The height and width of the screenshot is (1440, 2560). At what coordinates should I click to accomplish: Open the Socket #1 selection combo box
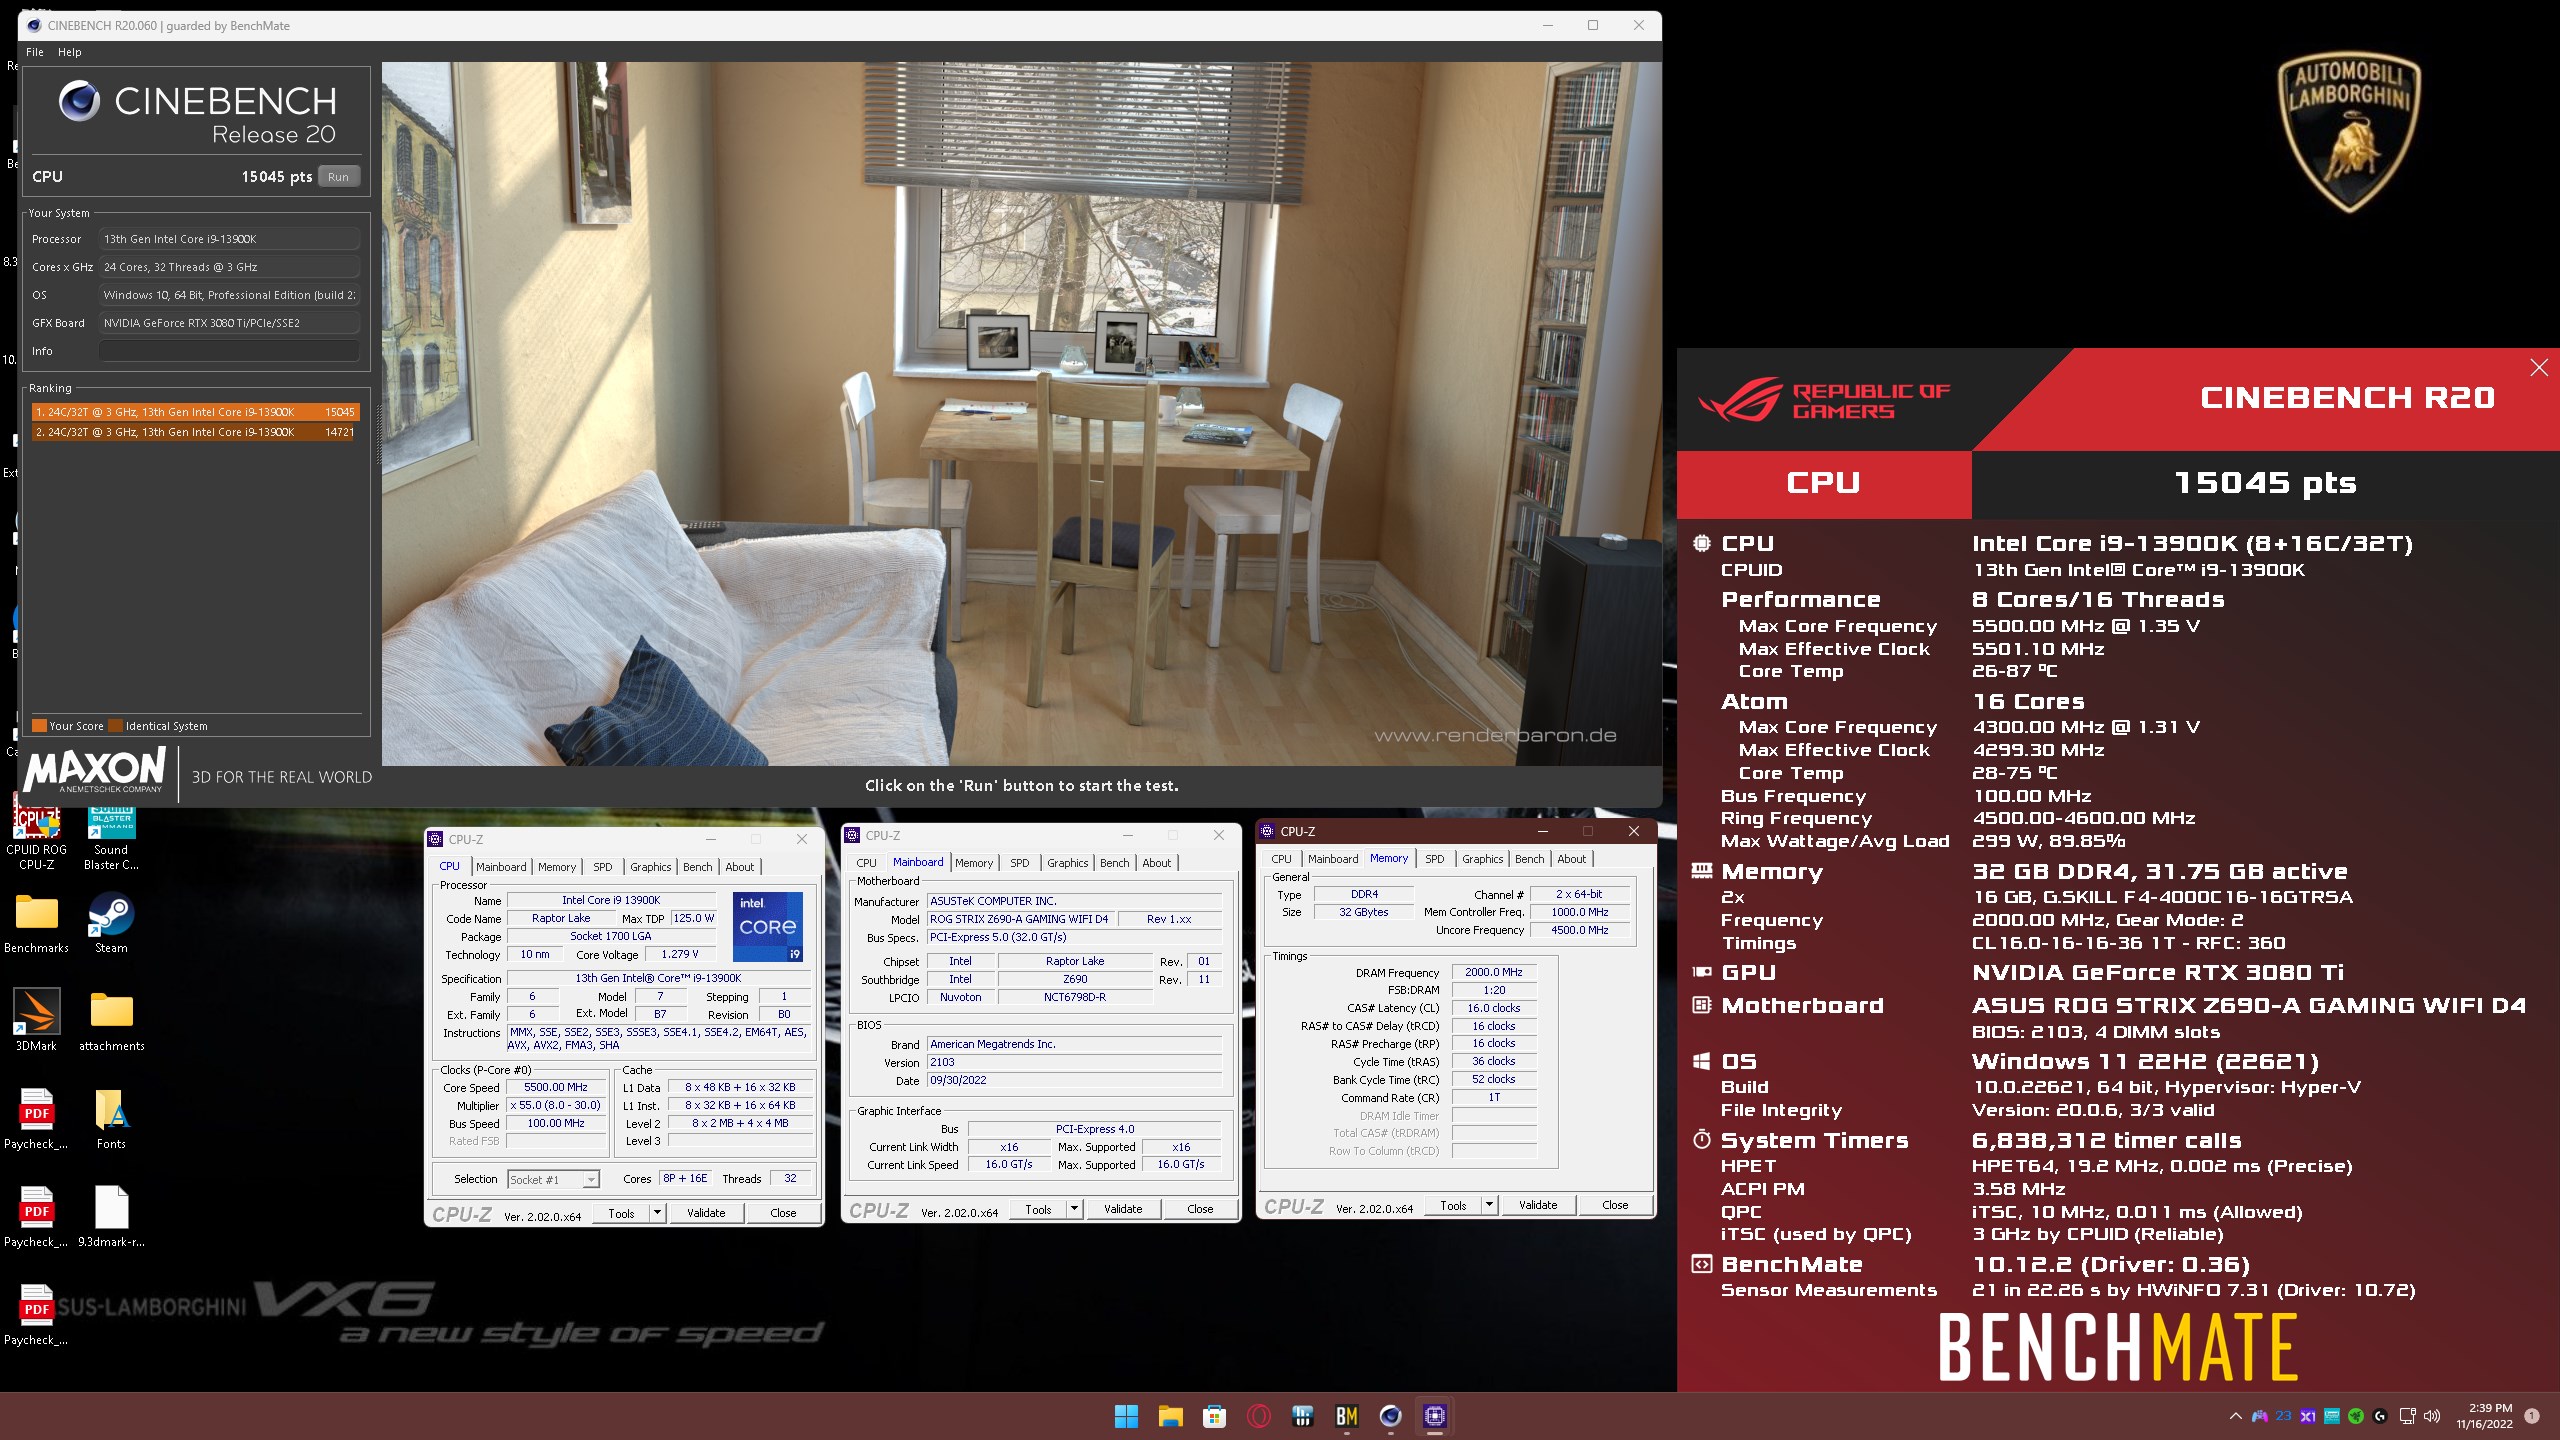(553, 1180)
